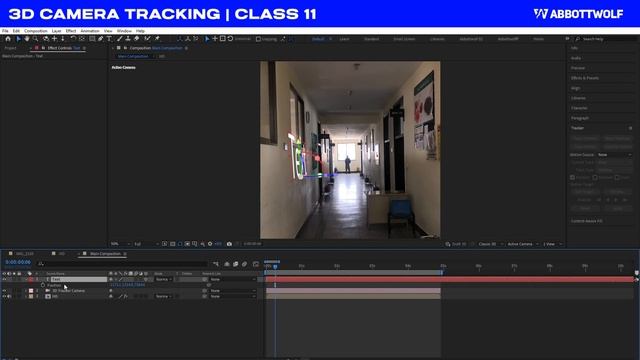Select the Brush tool

pos(120,39)
